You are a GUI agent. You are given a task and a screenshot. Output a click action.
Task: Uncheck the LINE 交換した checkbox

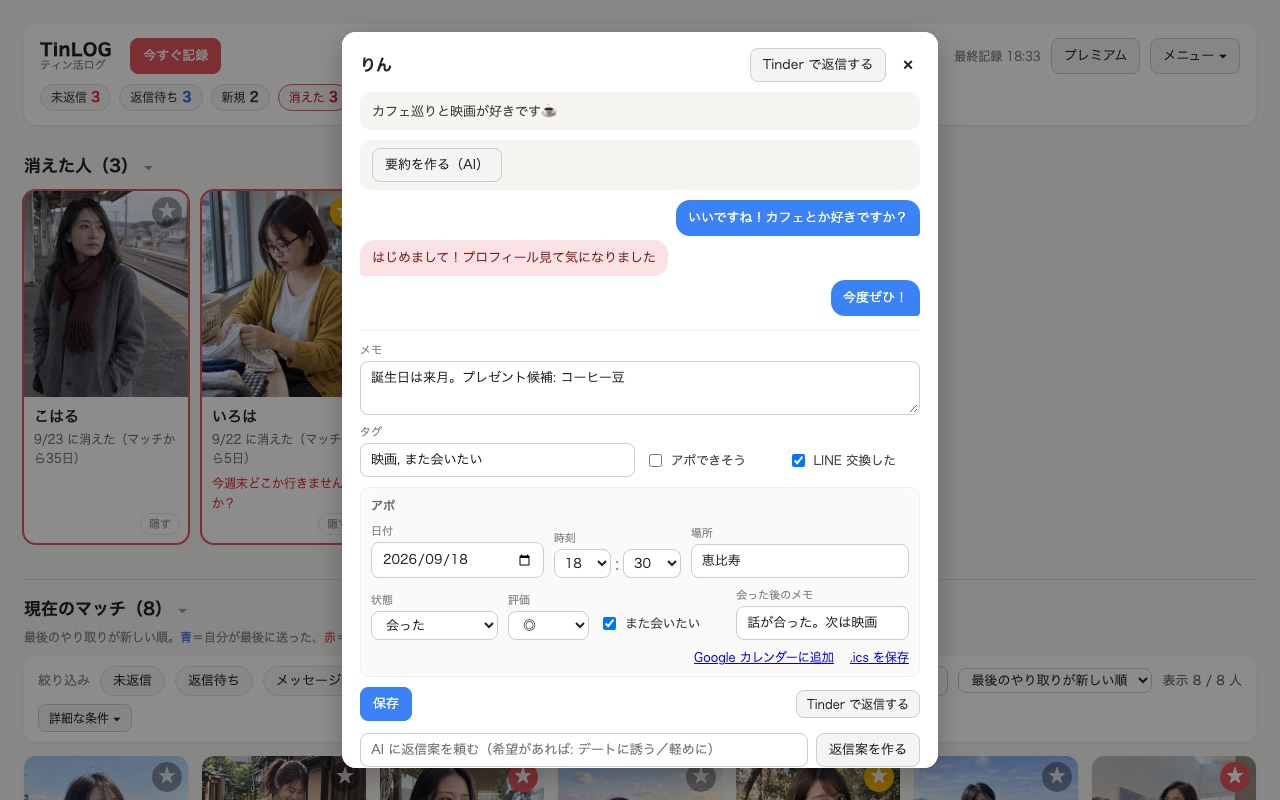point(798,461)
